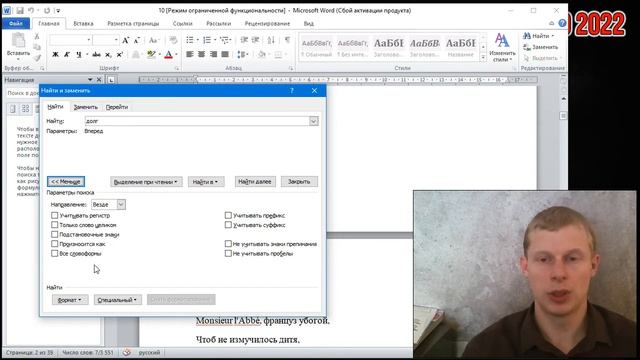This screenshot has height=360, width=640.
Task: Switch to the 'Заменить' dialog tab
Action: coord(85,107)
